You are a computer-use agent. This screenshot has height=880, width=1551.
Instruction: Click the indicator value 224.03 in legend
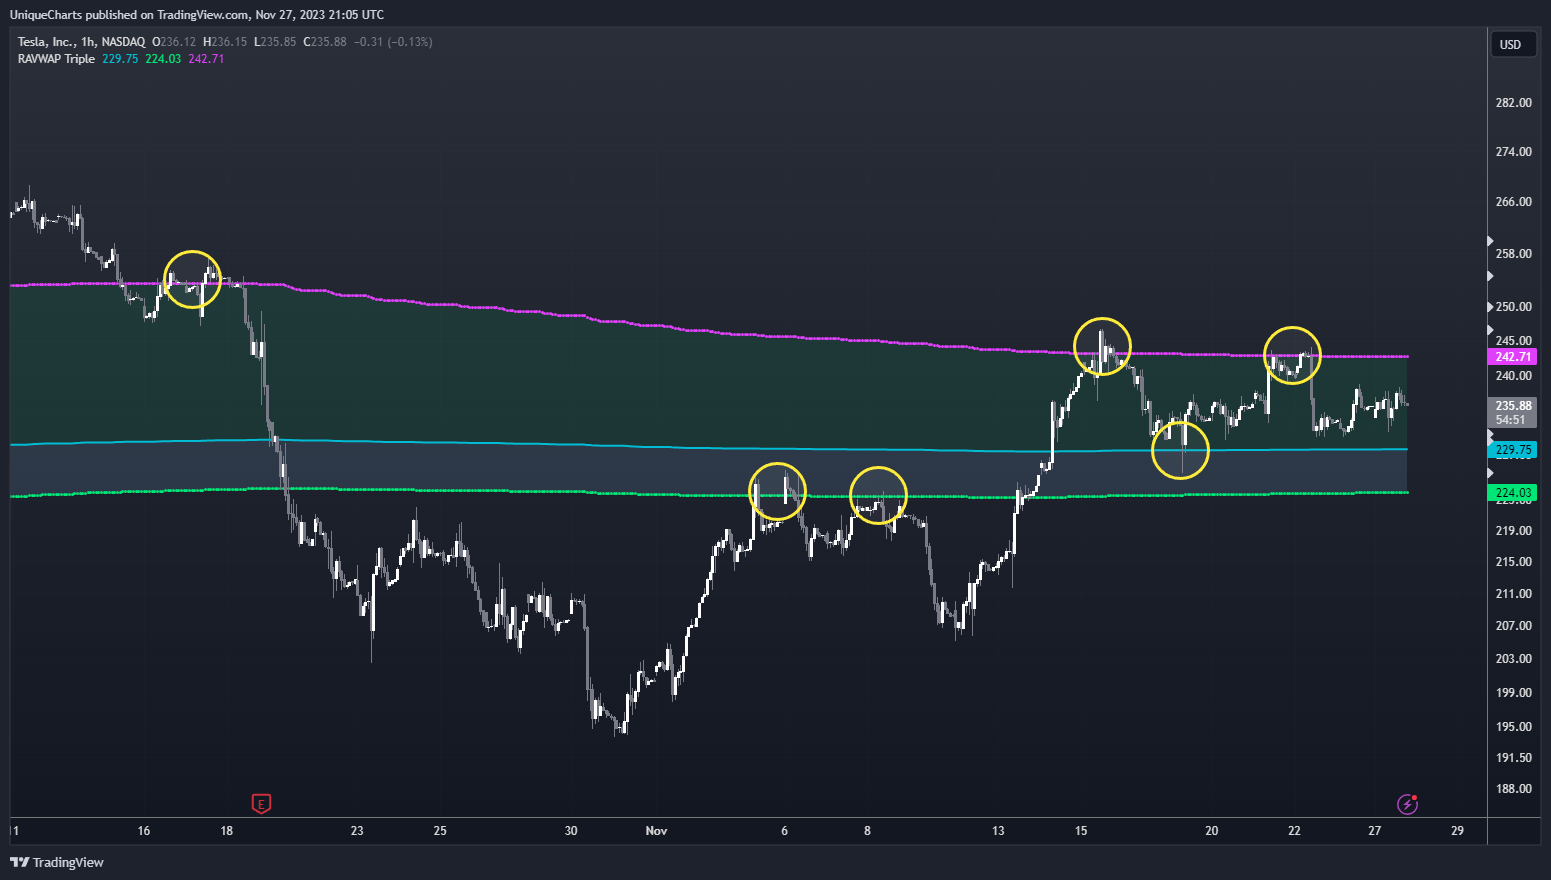[x=163, y=59]
